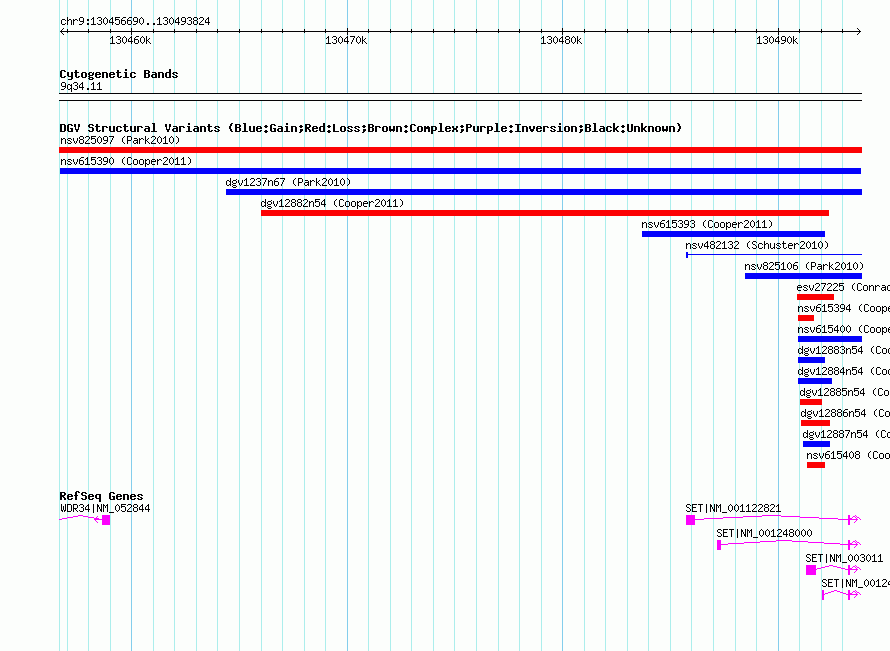Click the nsv615390 (Cooper2011) label
The width and height of the screenshot is (890, 651).
pyautogui.click(x=126, y=161)
